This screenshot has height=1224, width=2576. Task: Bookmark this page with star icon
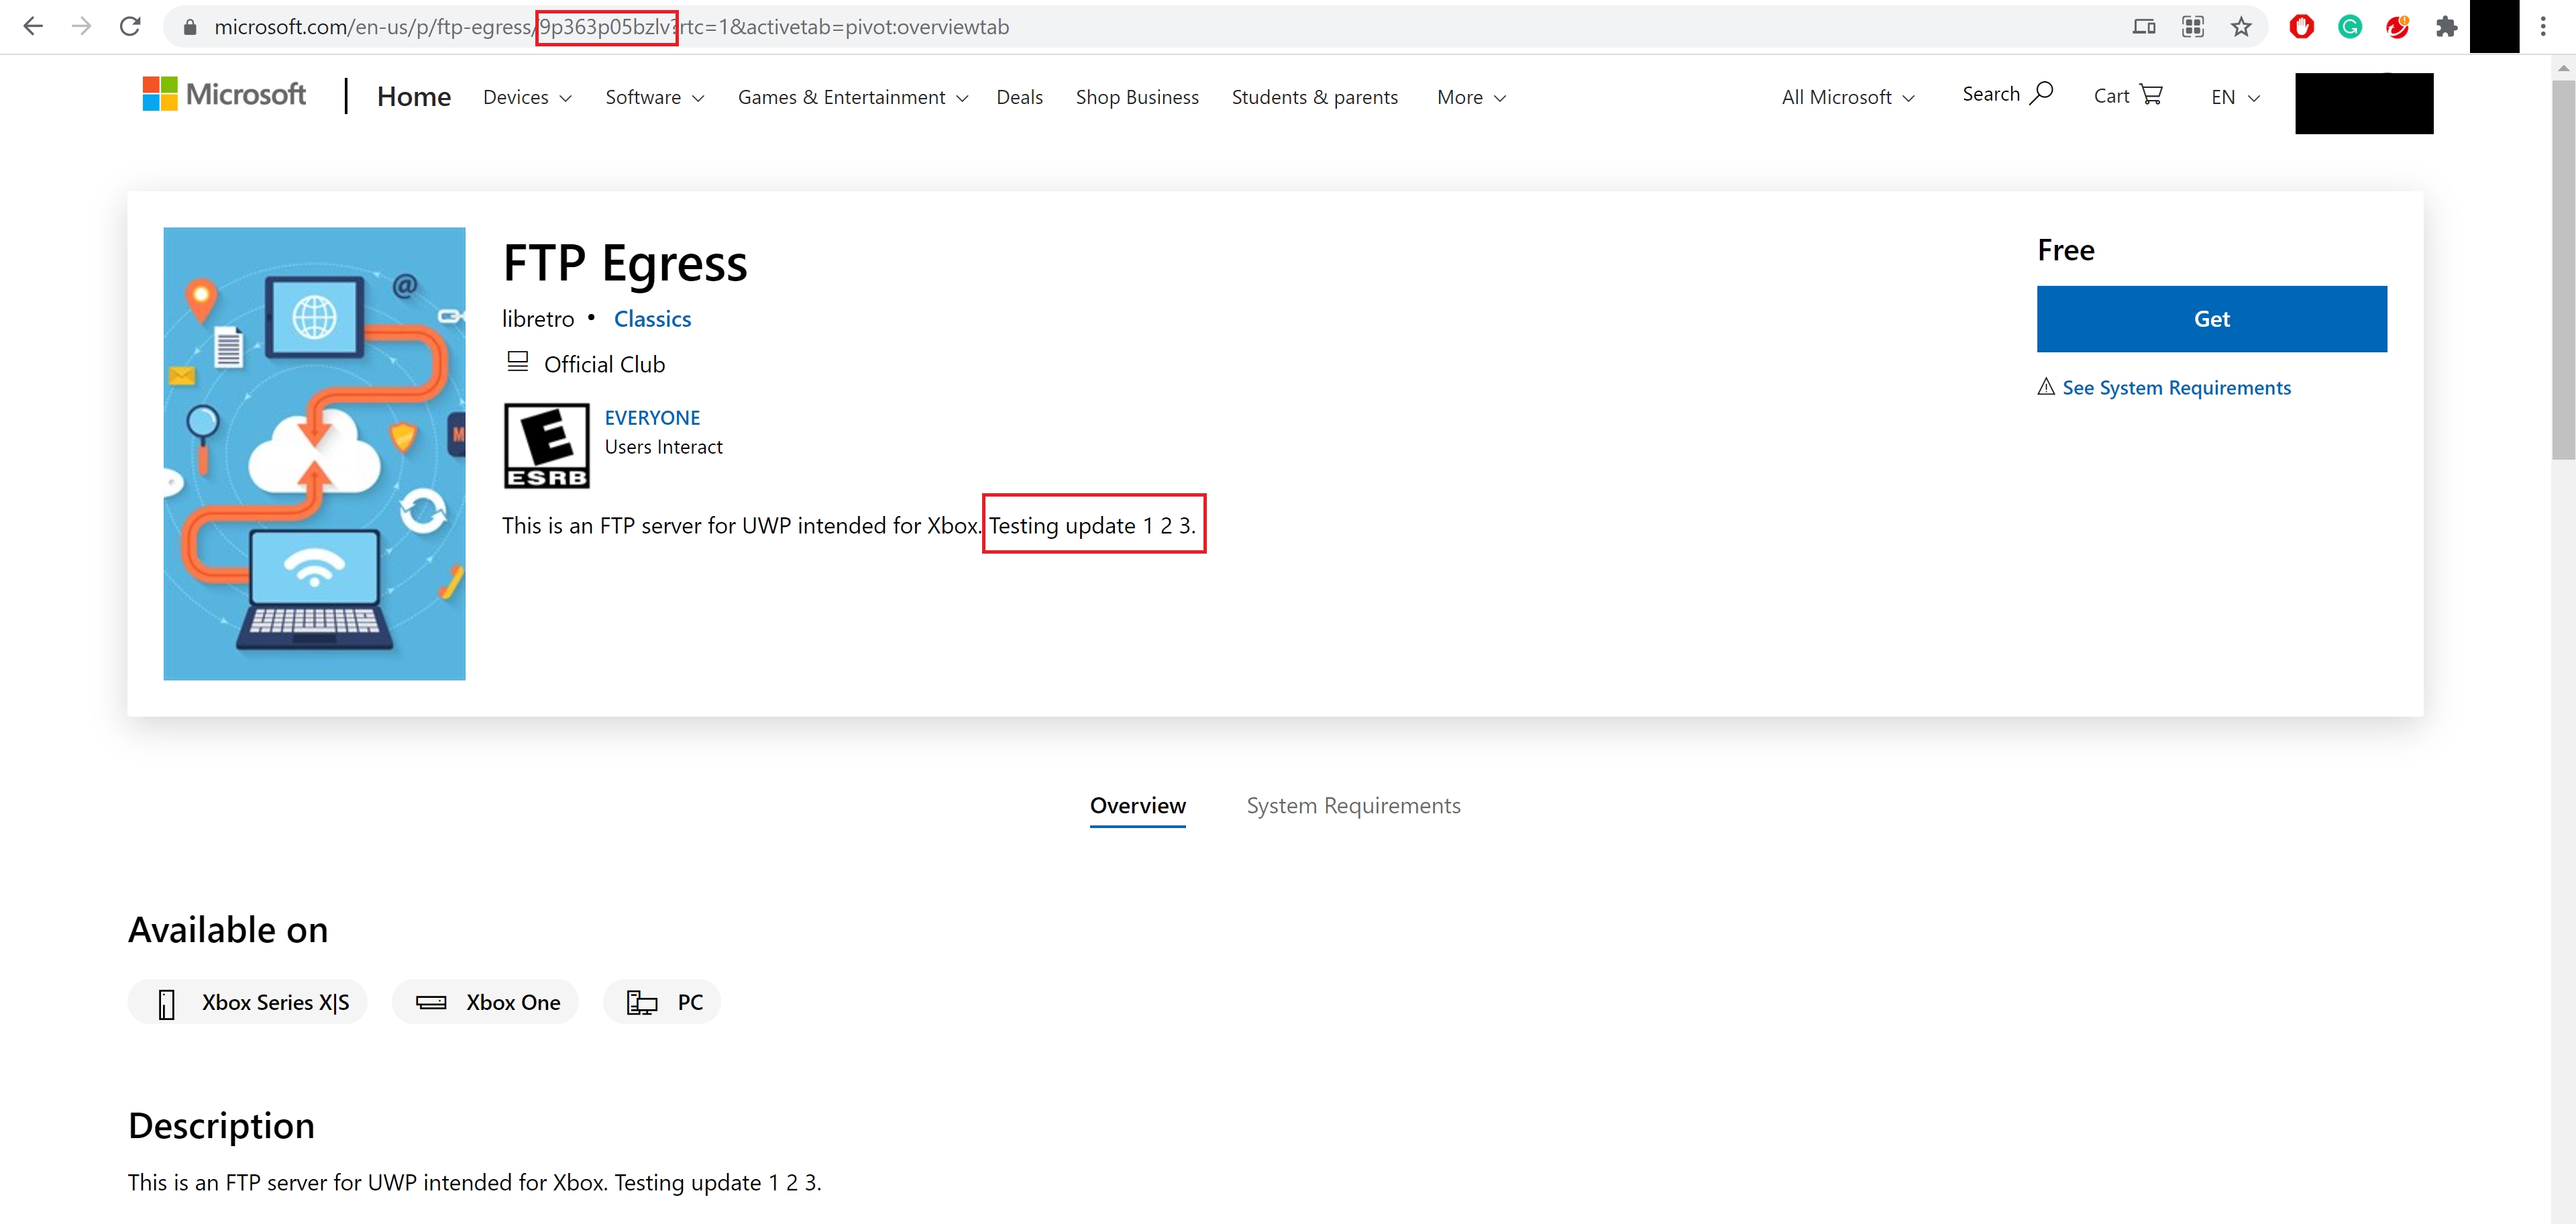point(2240,27)
